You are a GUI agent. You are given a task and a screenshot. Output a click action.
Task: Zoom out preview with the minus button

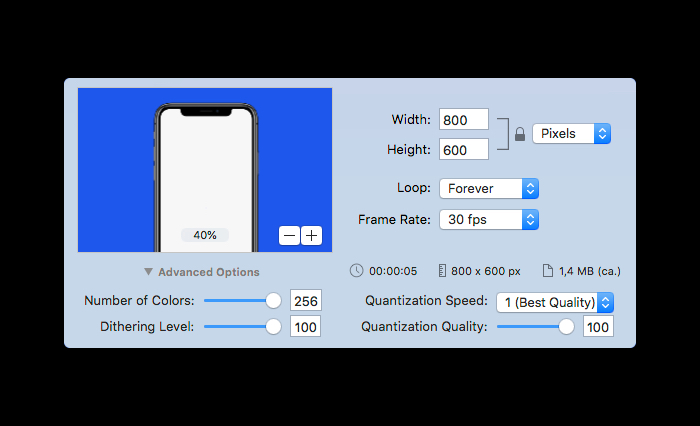289,235
